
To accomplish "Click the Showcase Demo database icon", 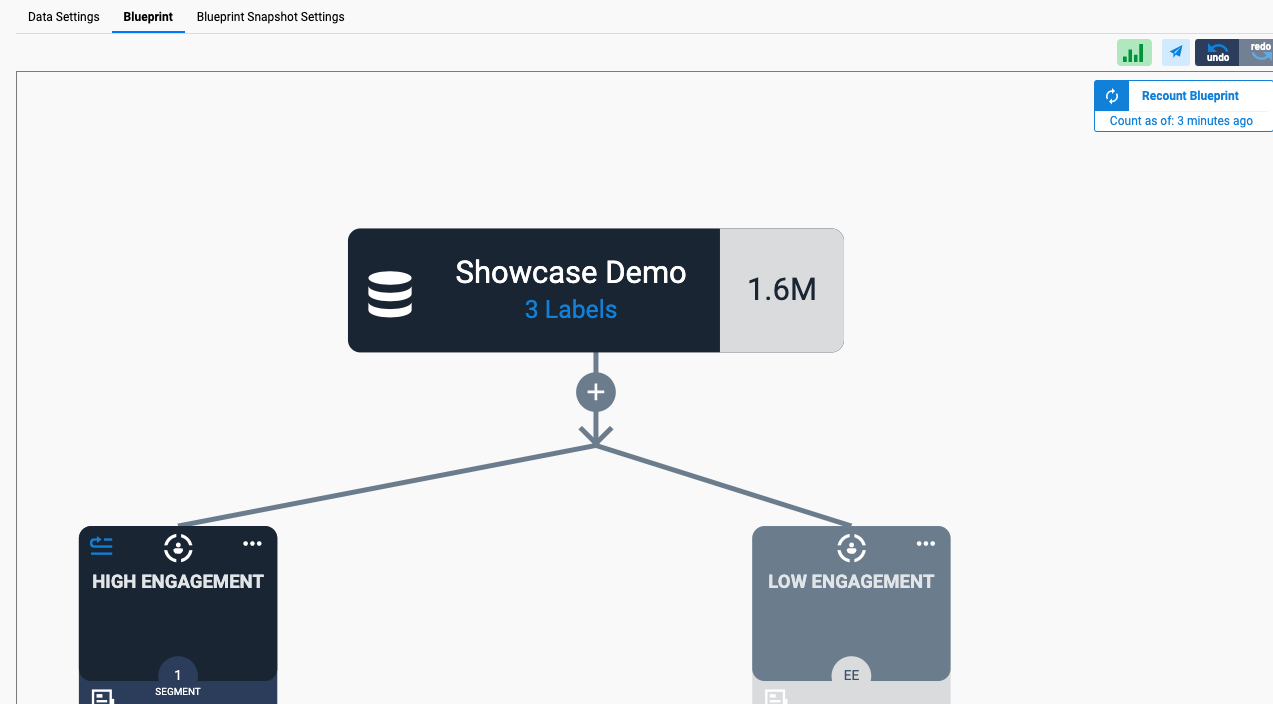I will (x=390, y=295).
